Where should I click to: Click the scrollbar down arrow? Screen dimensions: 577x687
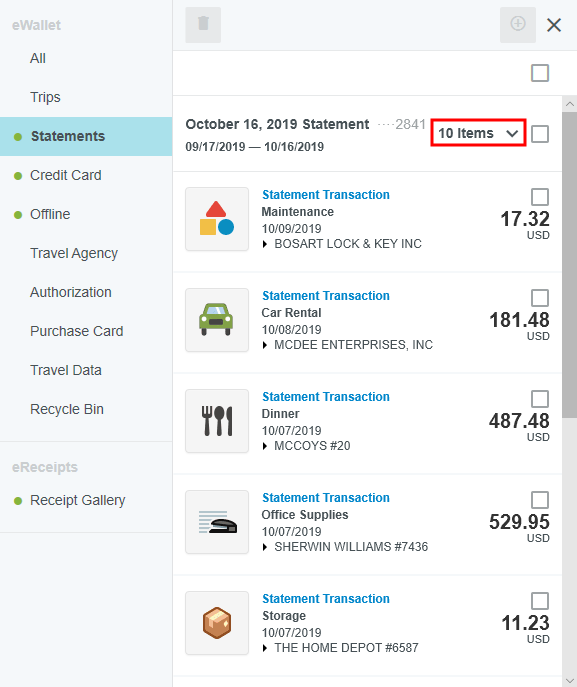(570, 680)
